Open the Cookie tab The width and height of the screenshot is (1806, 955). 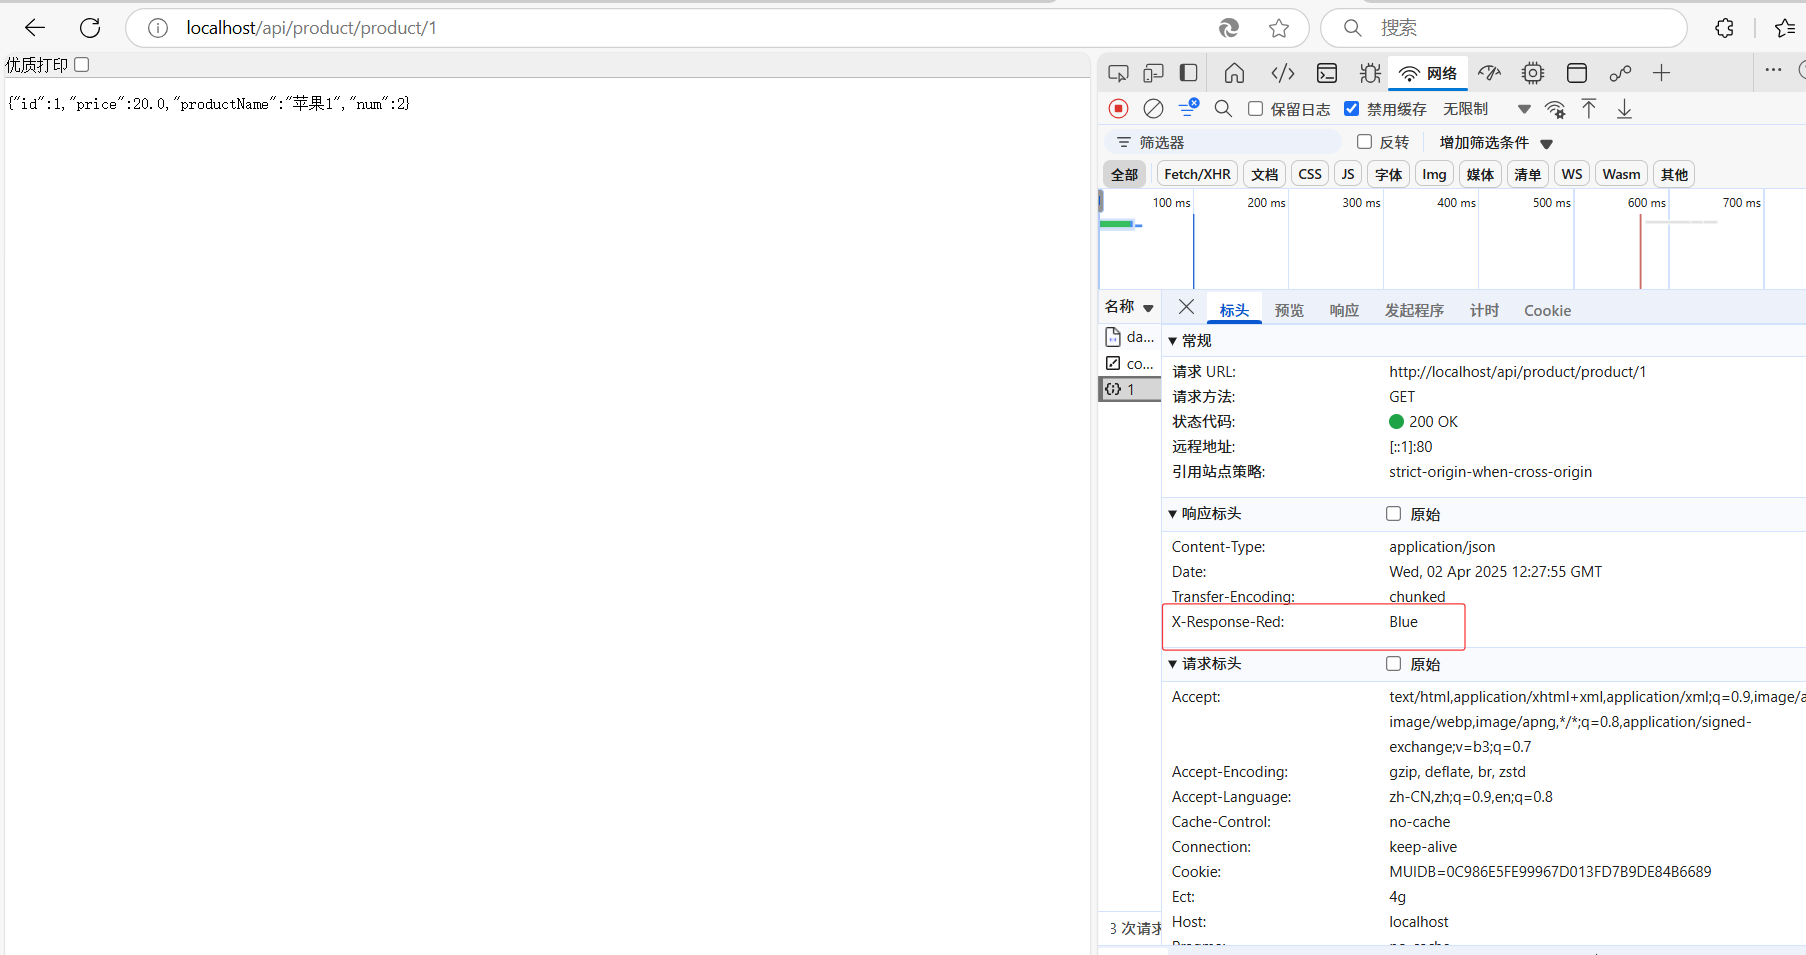coord(1547,311)
